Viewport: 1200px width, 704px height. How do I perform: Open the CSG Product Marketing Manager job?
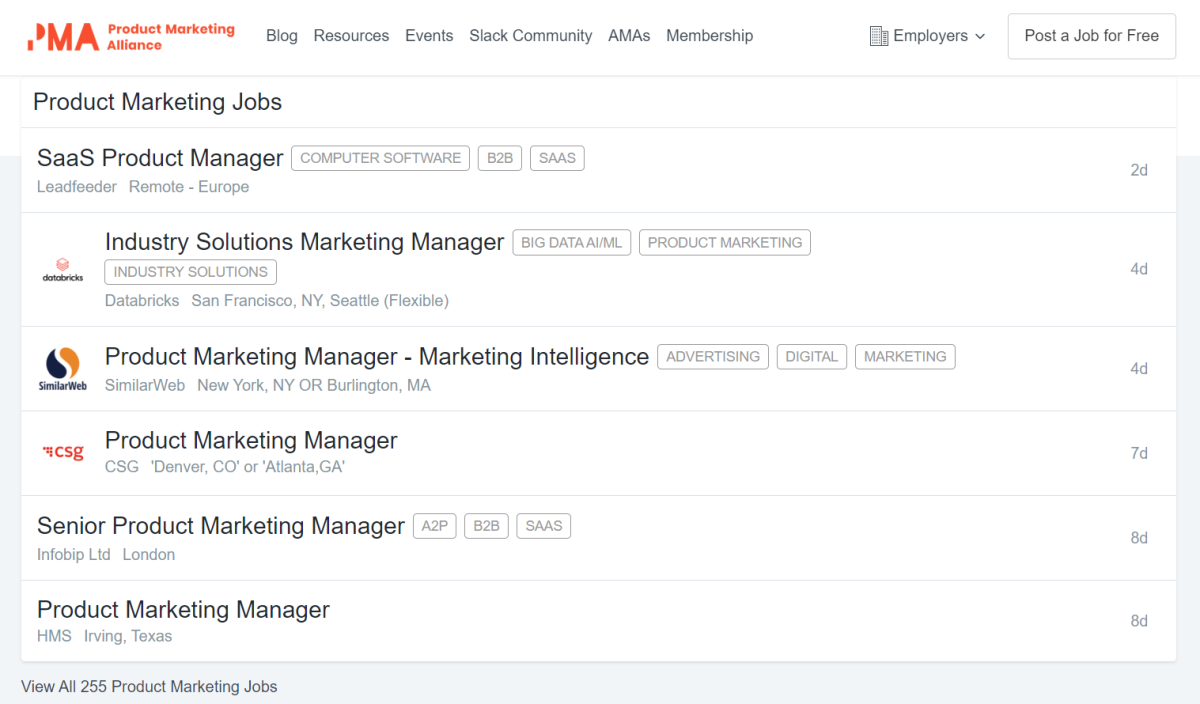251,440
